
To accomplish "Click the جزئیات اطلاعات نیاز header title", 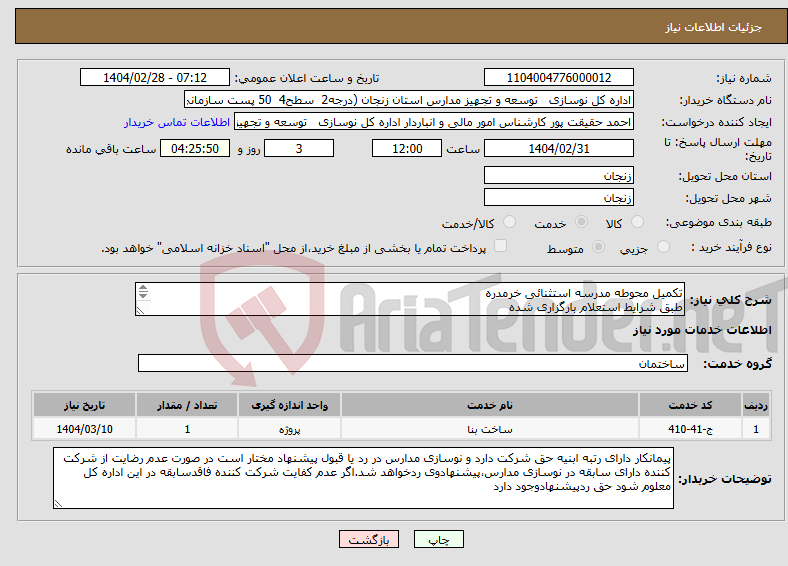I will pyautogui.click(x=714, y=27).
